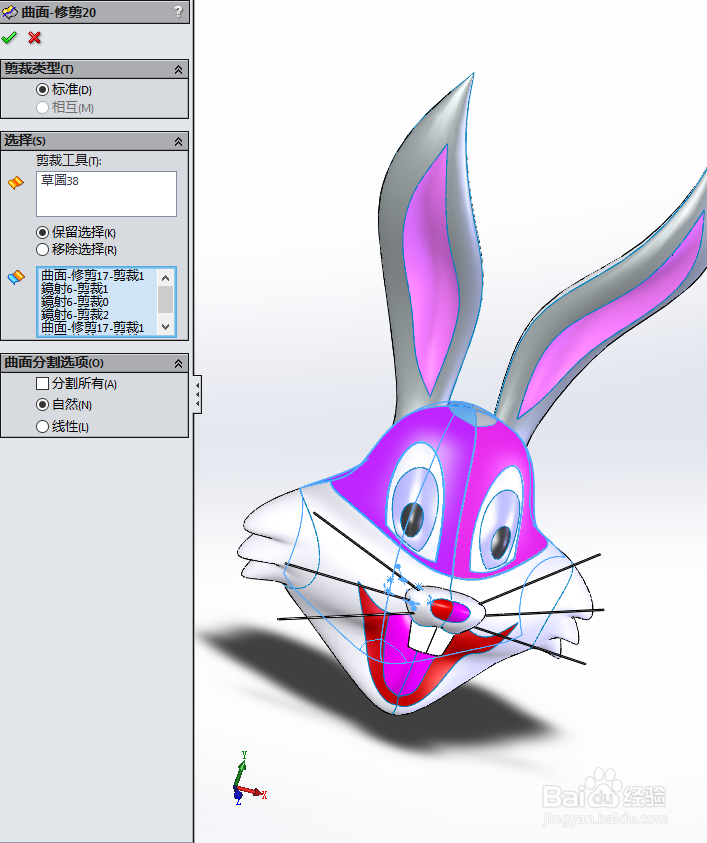Confirm the surface trim with green checkmark
This screenshot has width=707, height=843.
click(x=9, y=38)
